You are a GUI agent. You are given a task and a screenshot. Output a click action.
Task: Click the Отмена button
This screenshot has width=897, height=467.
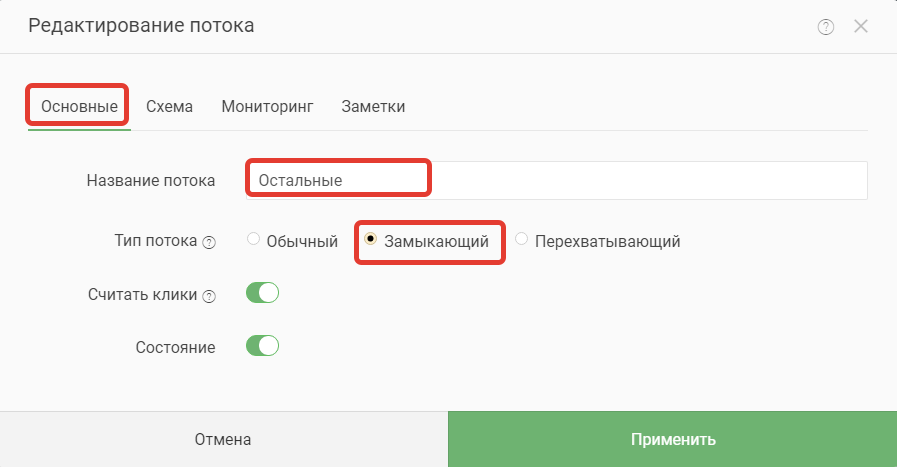[x=224, y=439]
